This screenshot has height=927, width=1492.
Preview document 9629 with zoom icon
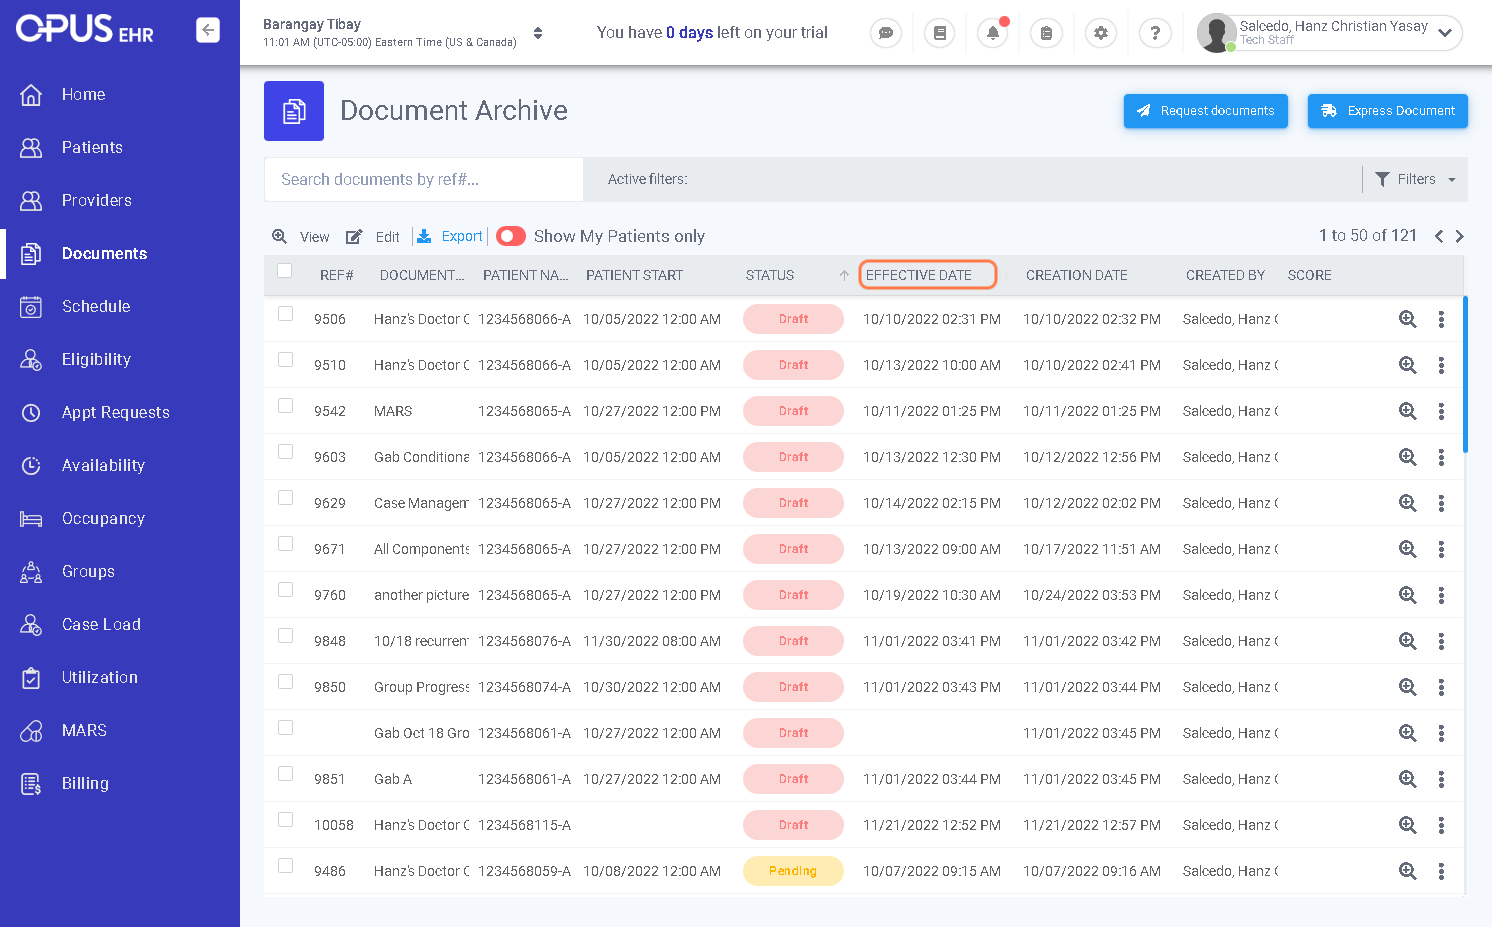pyautogui.click(x=1408, y=503)
